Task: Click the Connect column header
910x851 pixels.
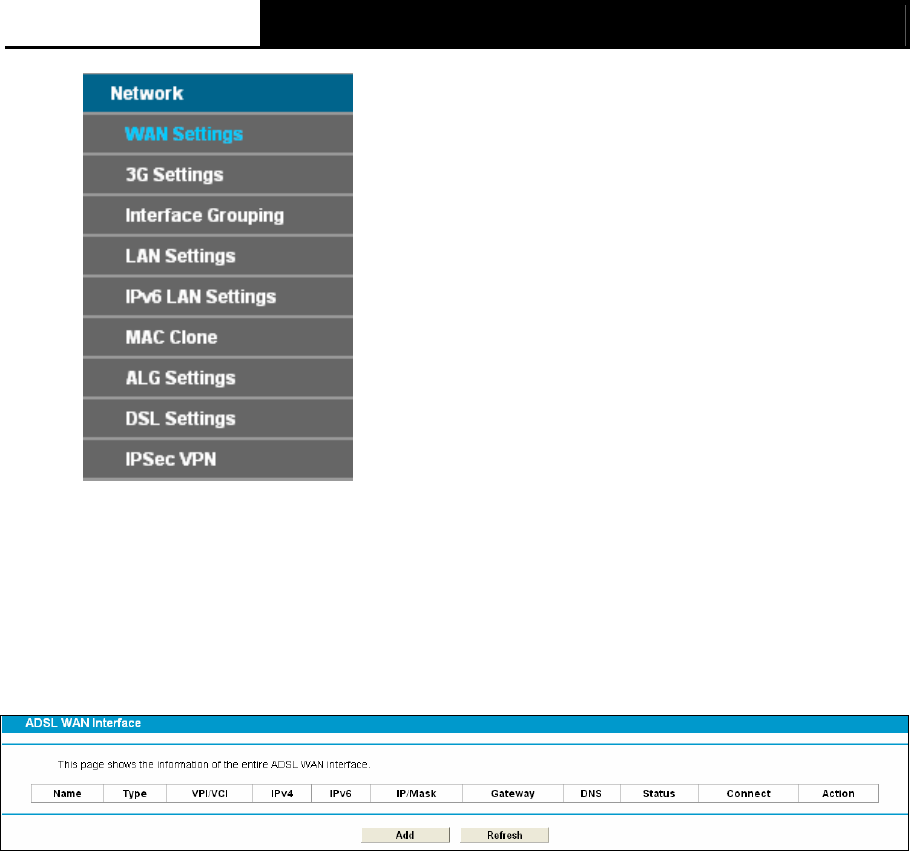Action: tap(749, 794)
